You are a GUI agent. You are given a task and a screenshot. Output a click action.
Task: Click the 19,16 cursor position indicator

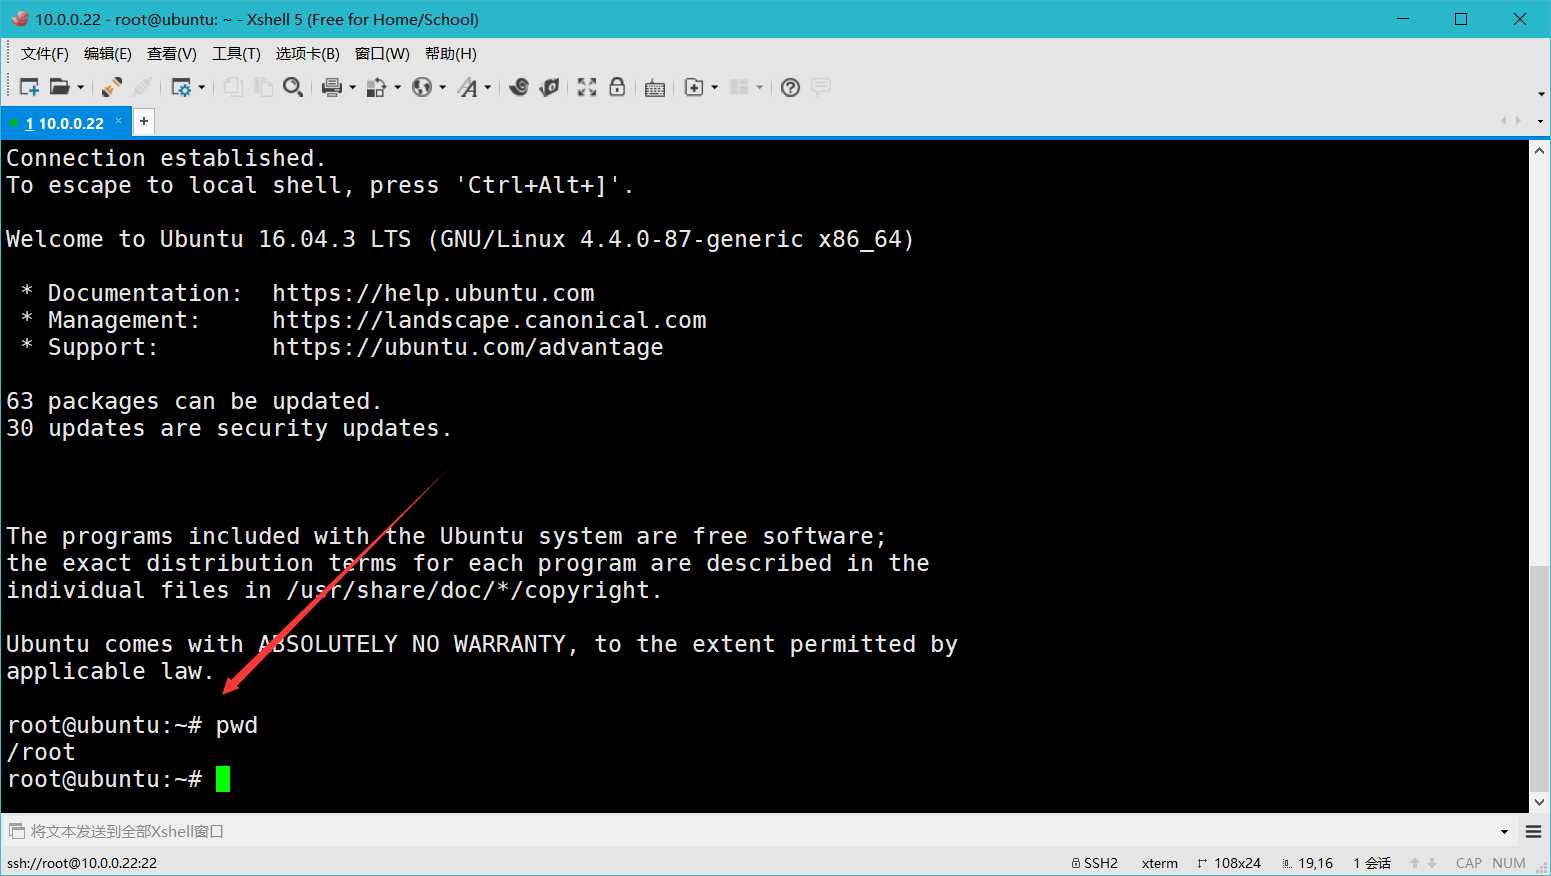tap(1307, 863)
